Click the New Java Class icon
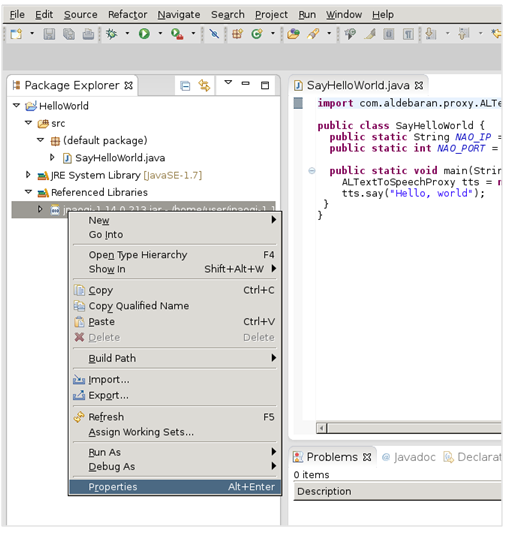The height and width of the screenshot is (539, 505). pos(256,34)
